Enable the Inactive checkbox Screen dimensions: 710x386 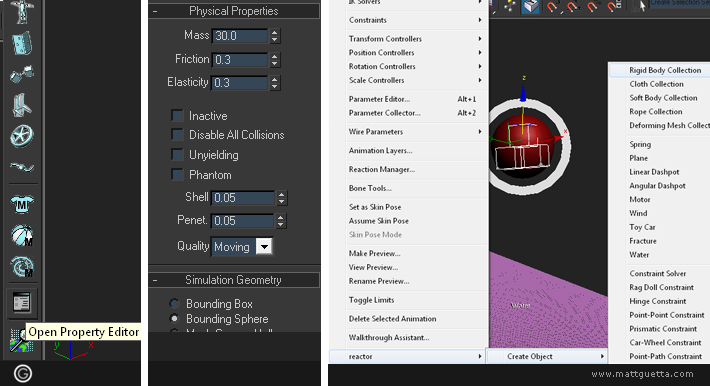point(177,115)
